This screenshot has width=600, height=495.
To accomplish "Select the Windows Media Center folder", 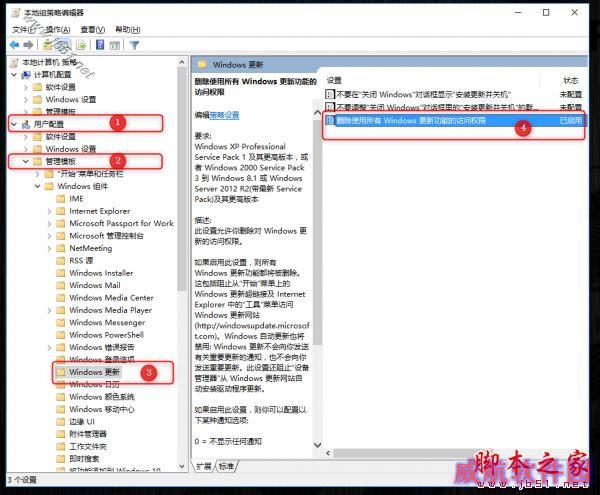I will click(111, 298).
